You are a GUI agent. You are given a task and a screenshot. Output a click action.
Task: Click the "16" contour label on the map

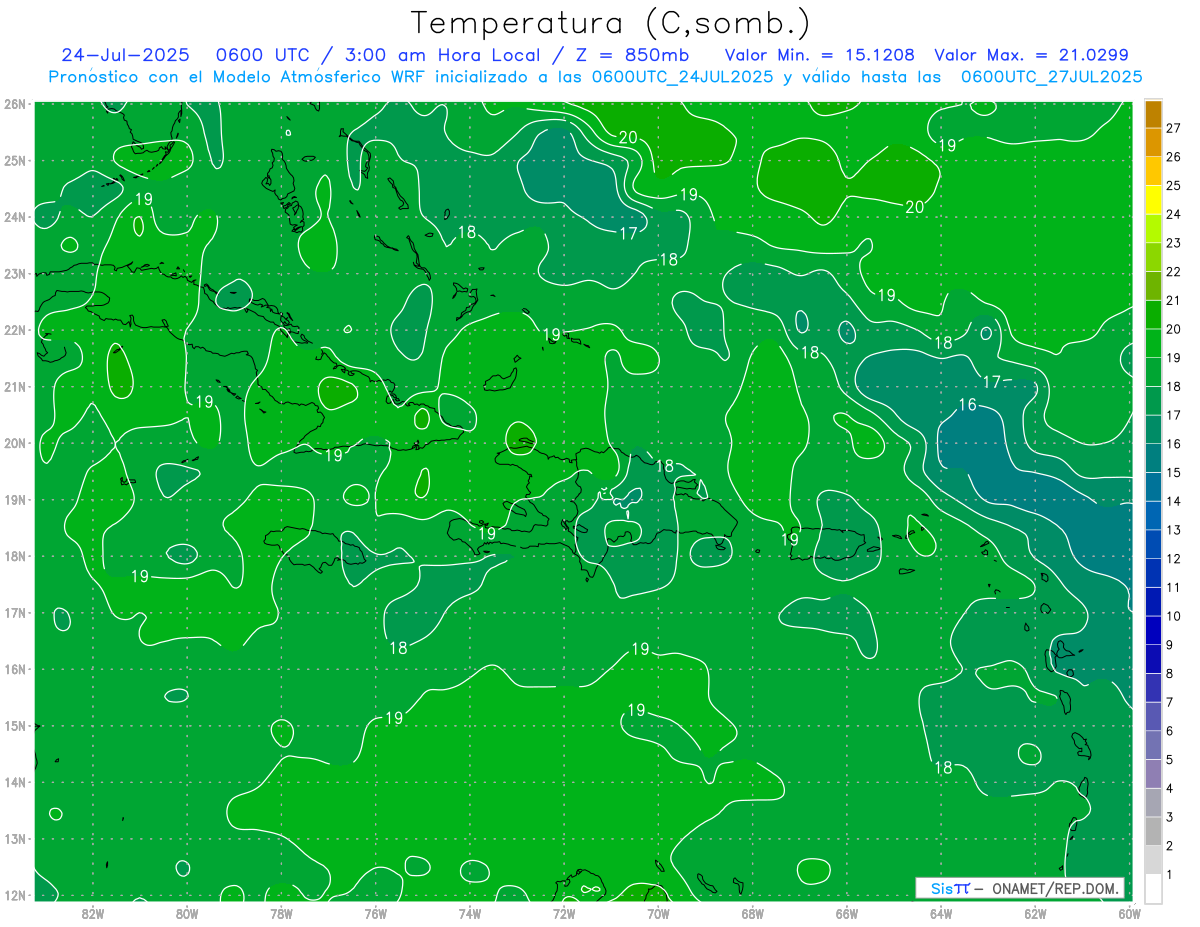pyautogui.click(x=967, y=405)
